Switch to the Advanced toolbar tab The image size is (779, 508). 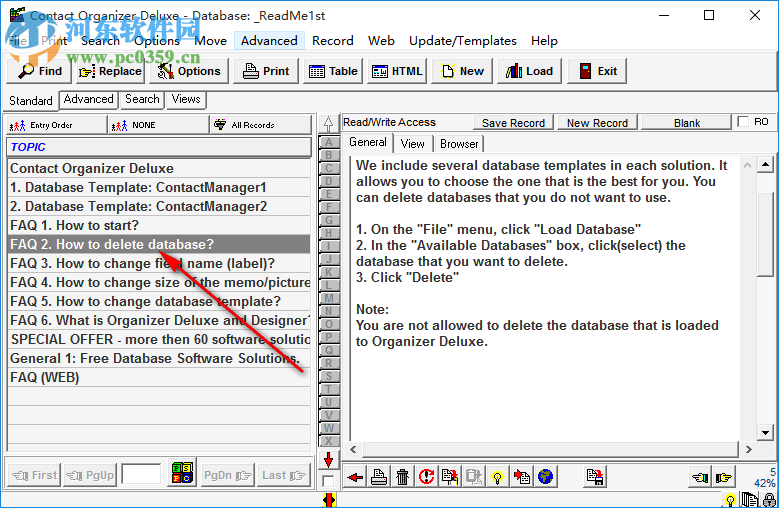88,99
